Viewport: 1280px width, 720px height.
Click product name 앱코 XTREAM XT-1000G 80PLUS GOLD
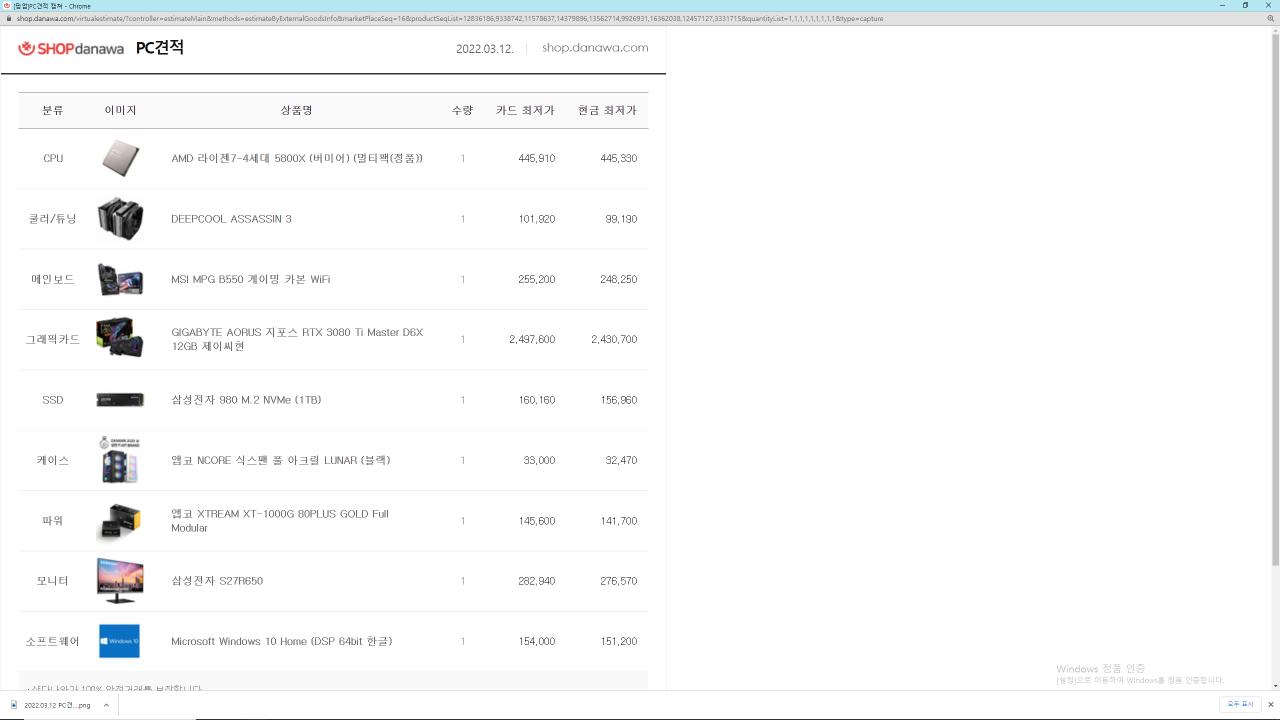(280, 521)
